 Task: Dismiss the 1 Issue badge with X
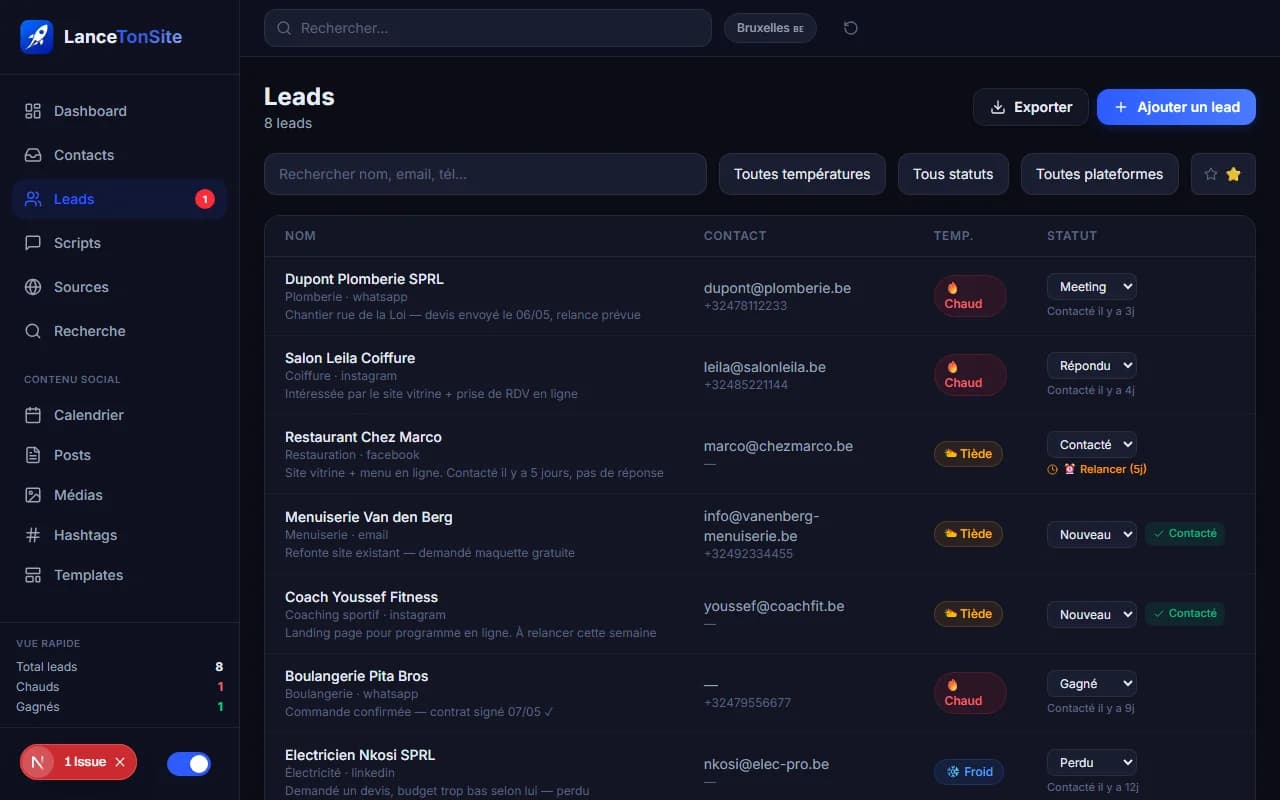point(120,762)
